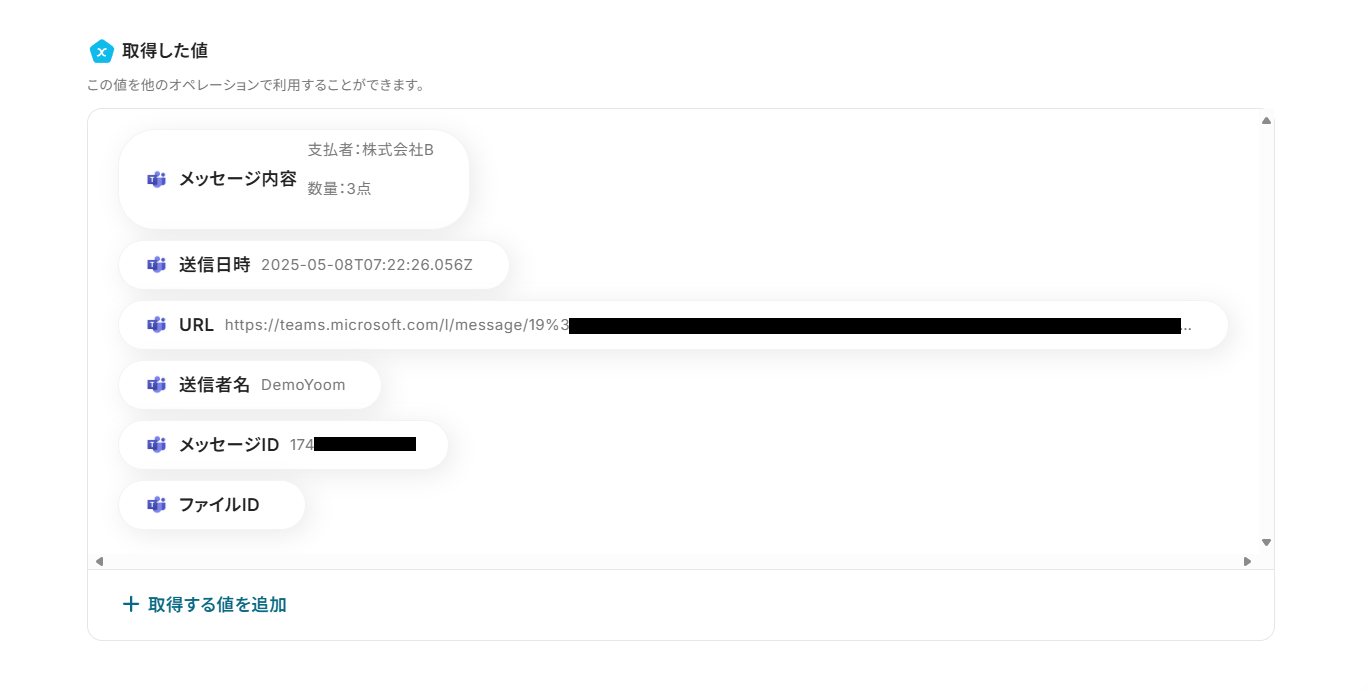Click the blue pentagon icon next to 取得した値
1368x690 pixels.
pos(101,51)
